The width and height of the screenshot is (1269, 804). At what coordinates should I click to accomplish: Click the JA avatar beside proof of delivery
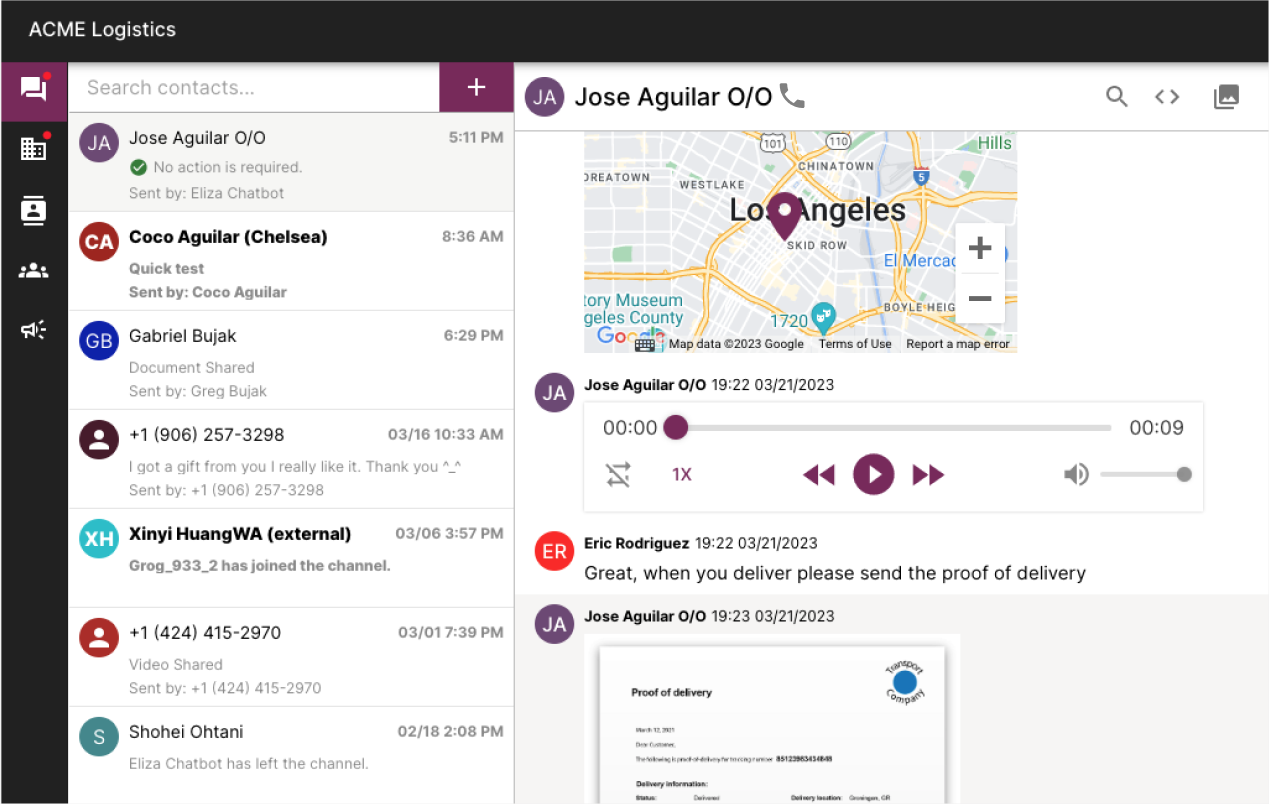(x=554, y=624)
